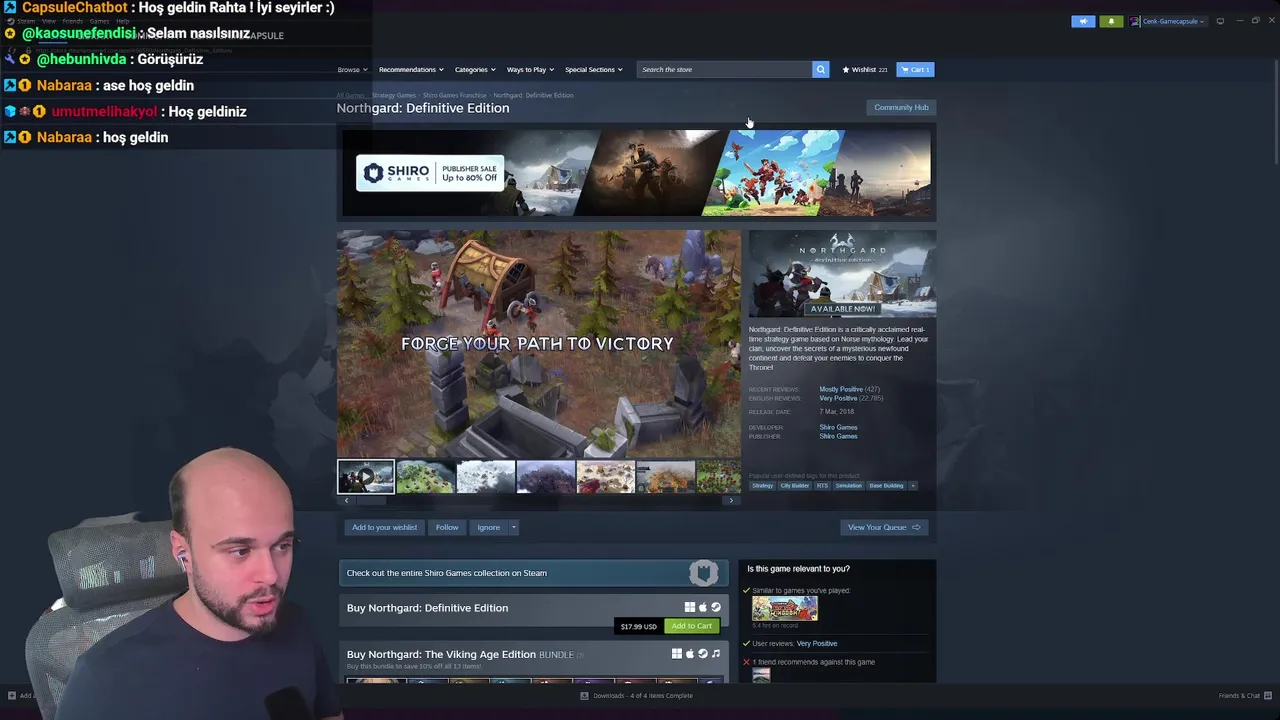This screenshot has height=720, width=1280.
Task: Click Apple icon on Definitive Edition row
Action: coord(702,607)
